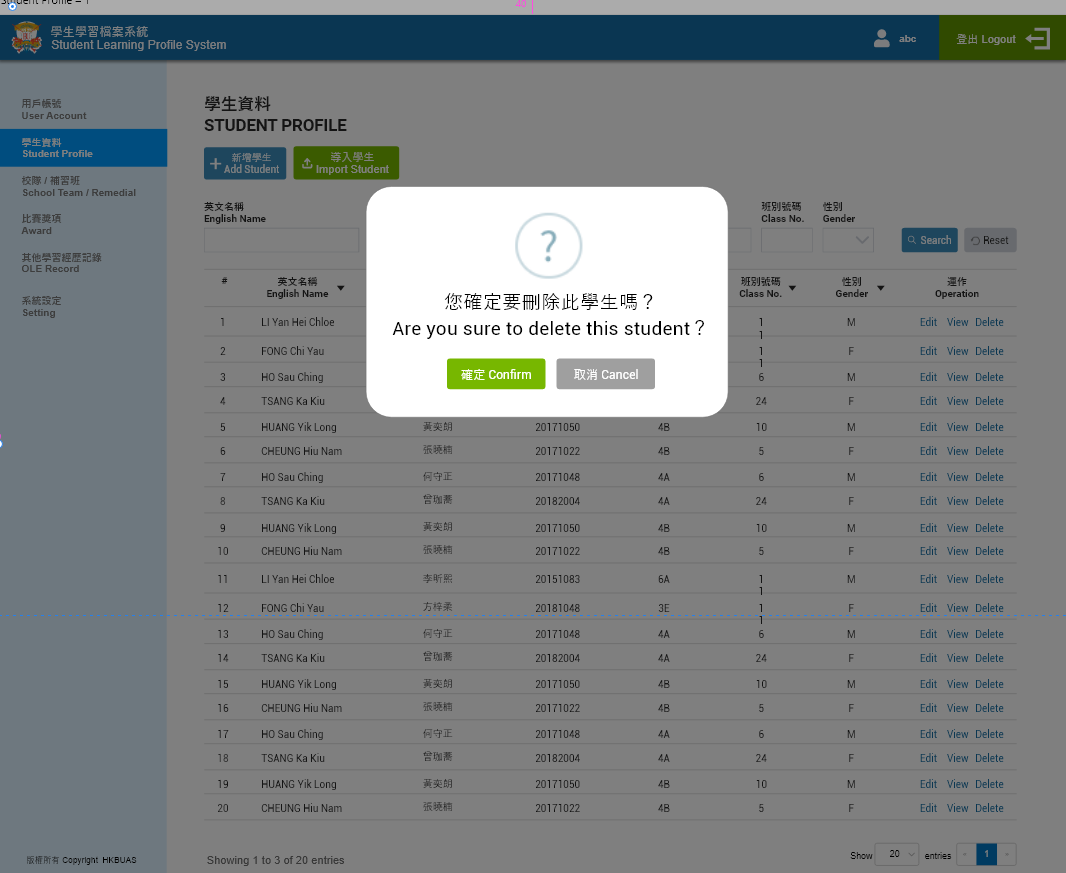Click the Reset button with undo icon

(x=989, y=240)
